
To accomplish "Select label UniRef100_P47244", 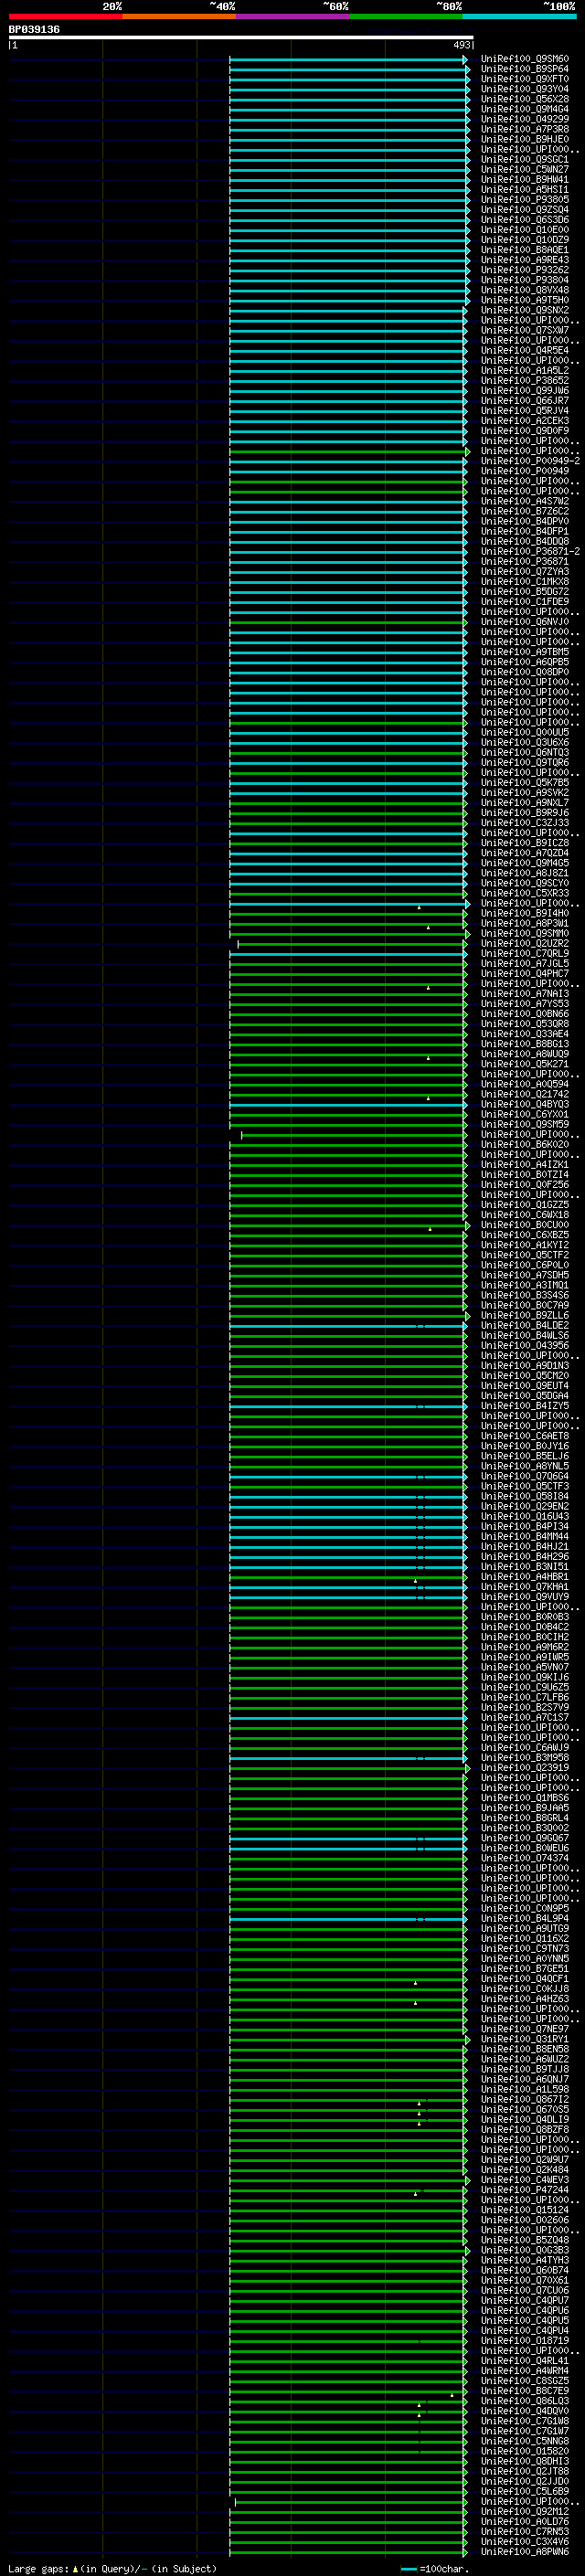I will [x=524, y=2189].
